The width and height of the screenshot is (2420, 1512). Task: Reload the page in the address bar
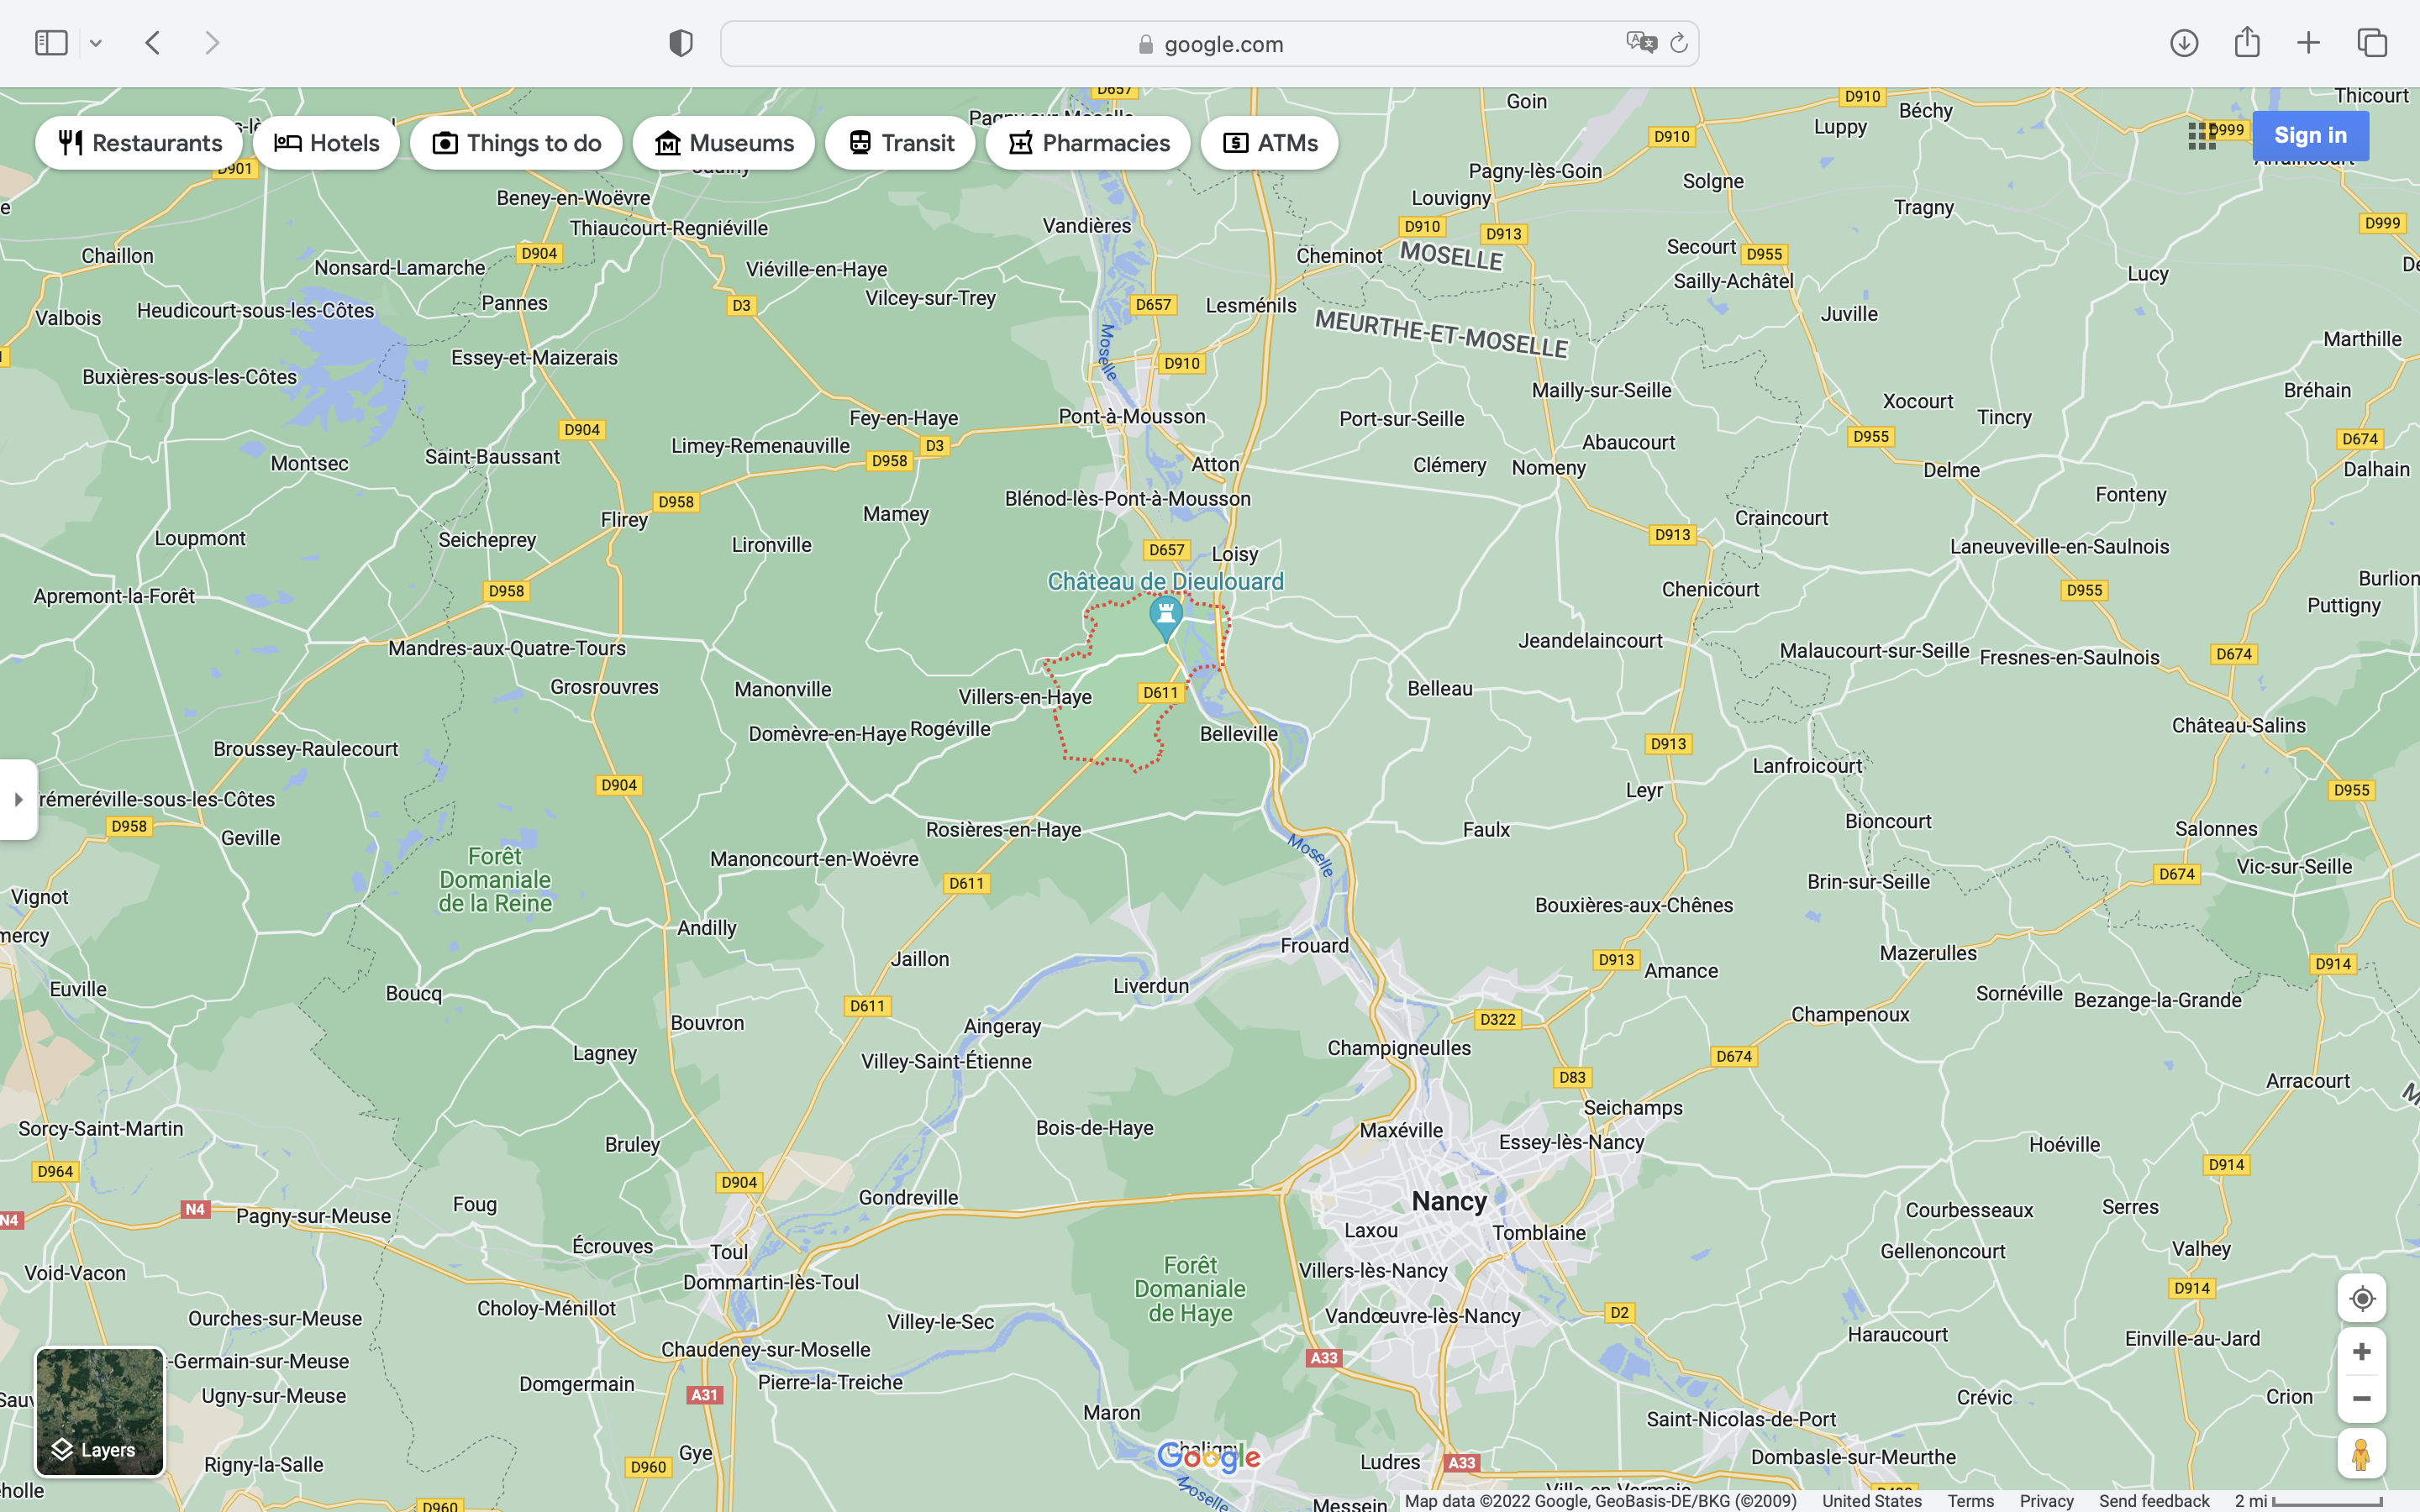click(x=1679, y=43)
